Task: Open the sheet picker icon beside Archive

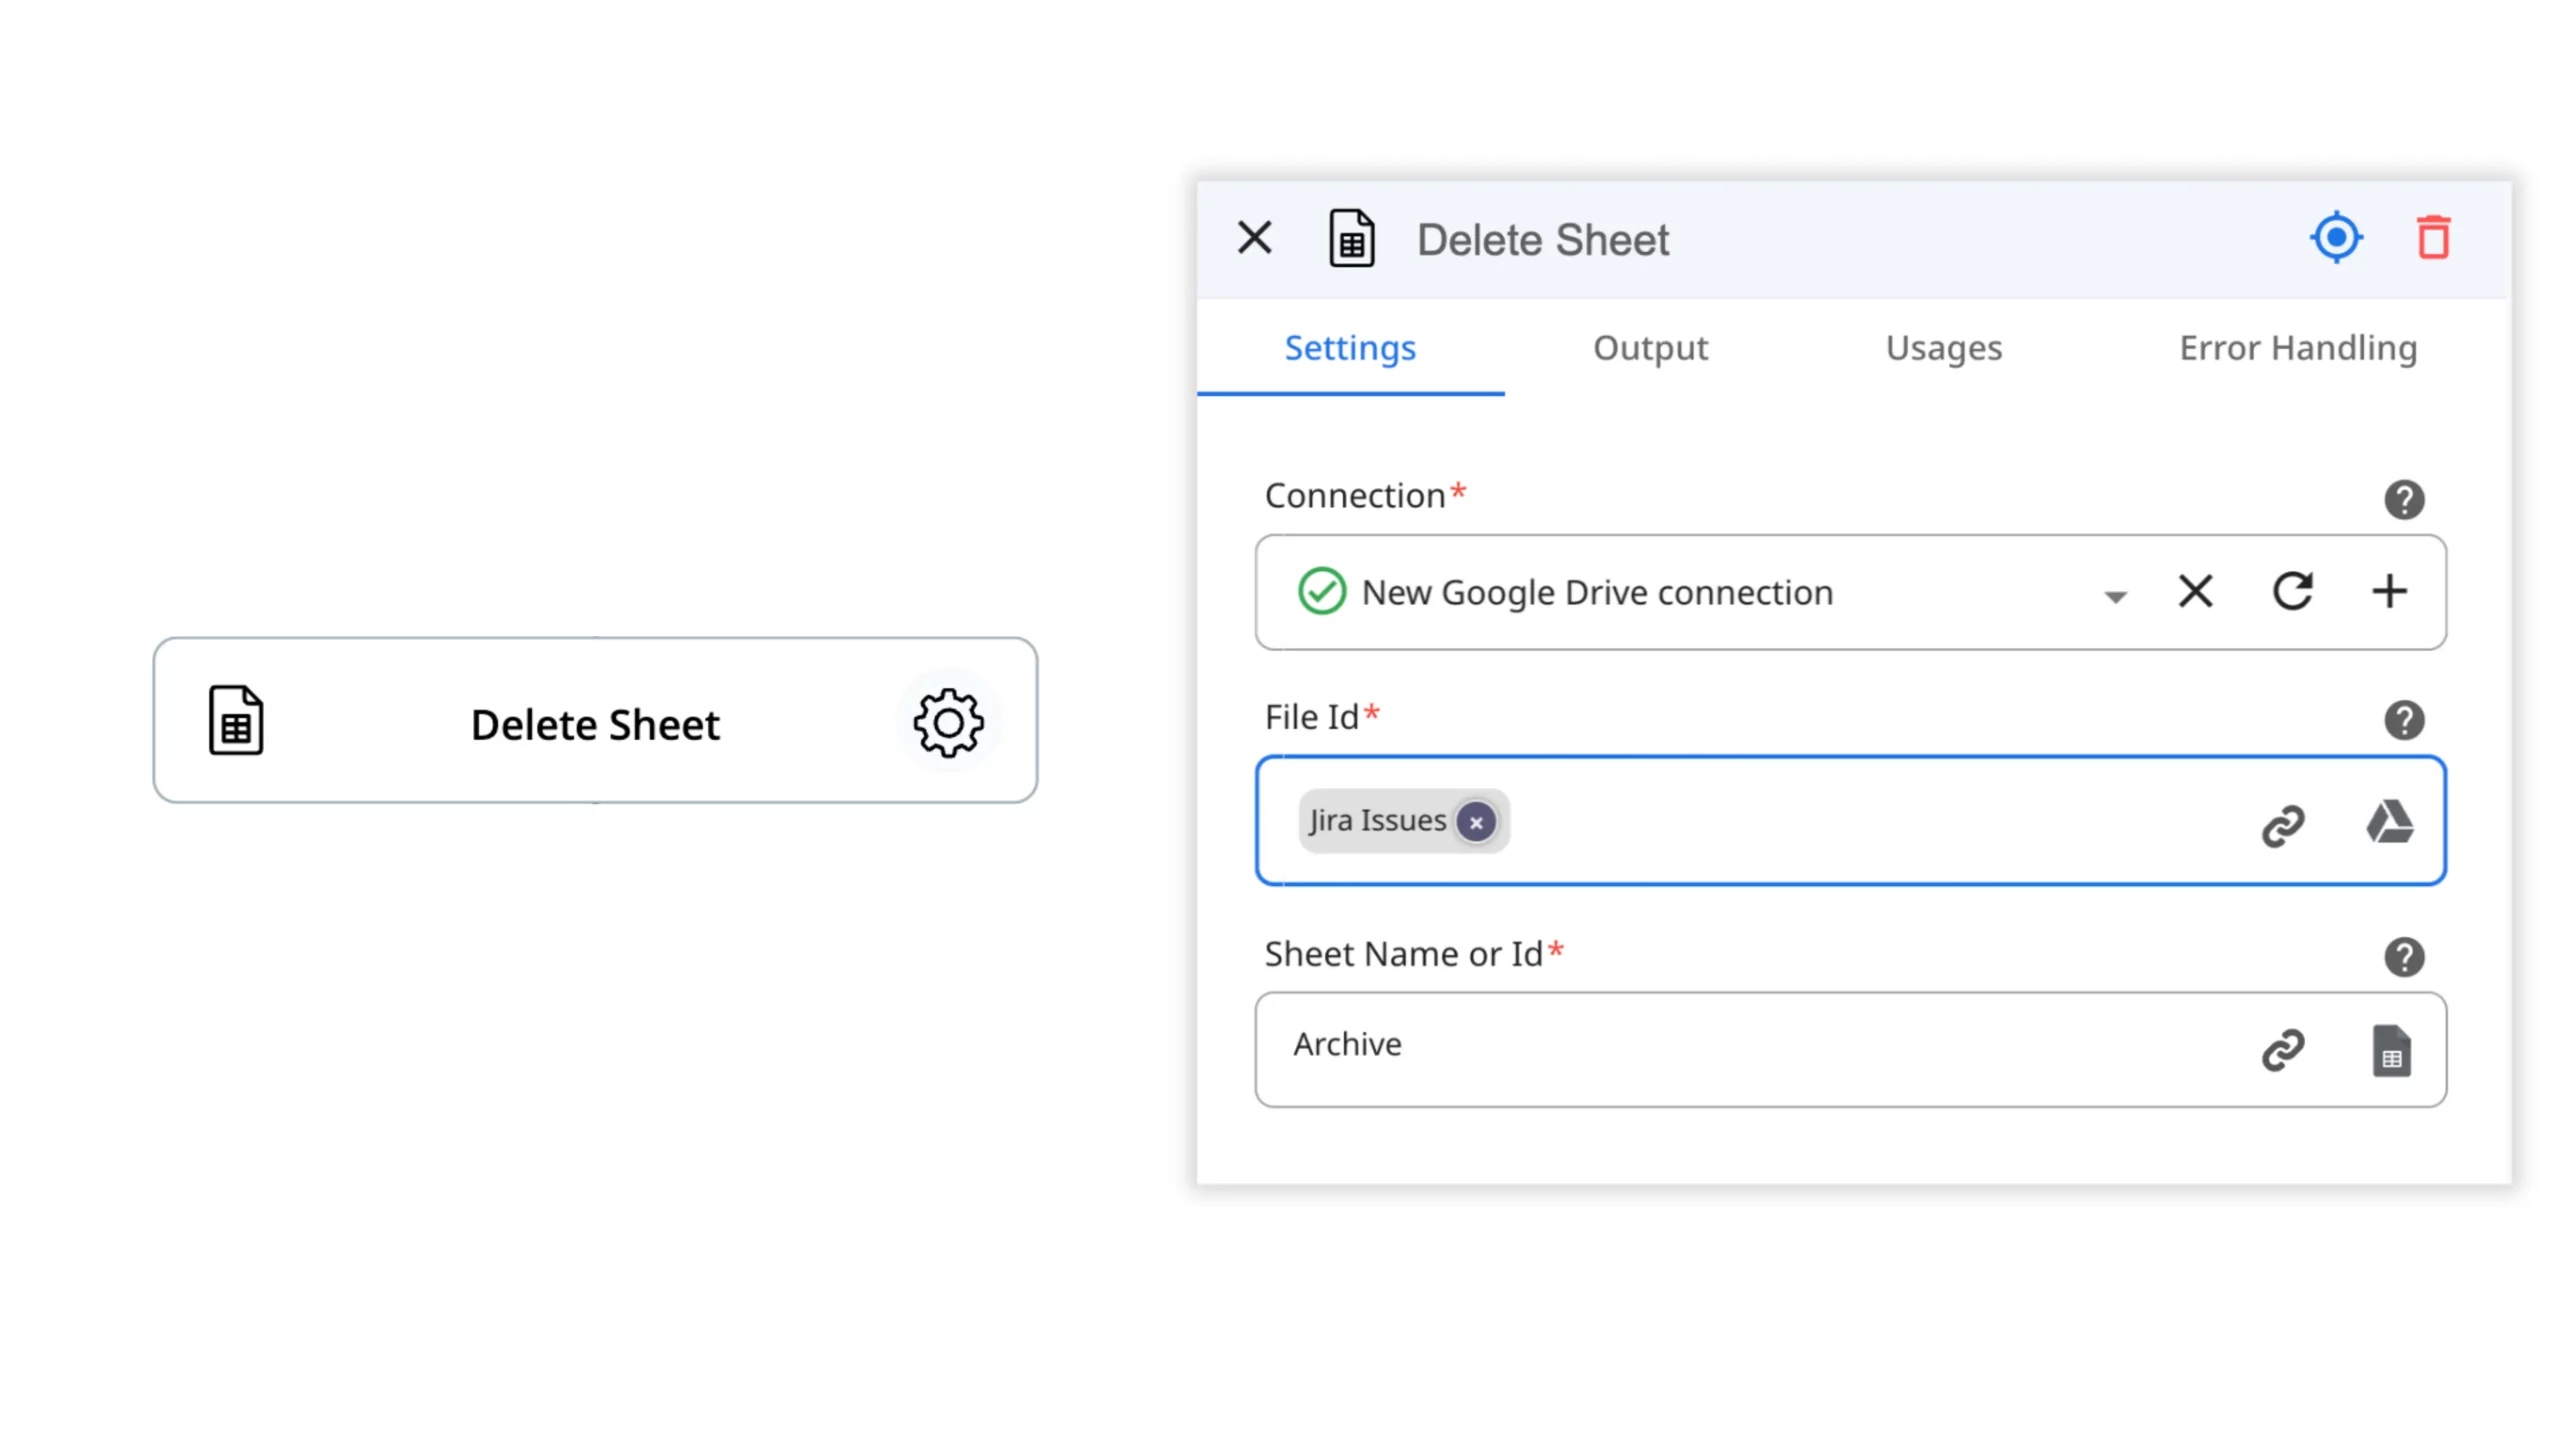Action: tap(2391, 1050)
